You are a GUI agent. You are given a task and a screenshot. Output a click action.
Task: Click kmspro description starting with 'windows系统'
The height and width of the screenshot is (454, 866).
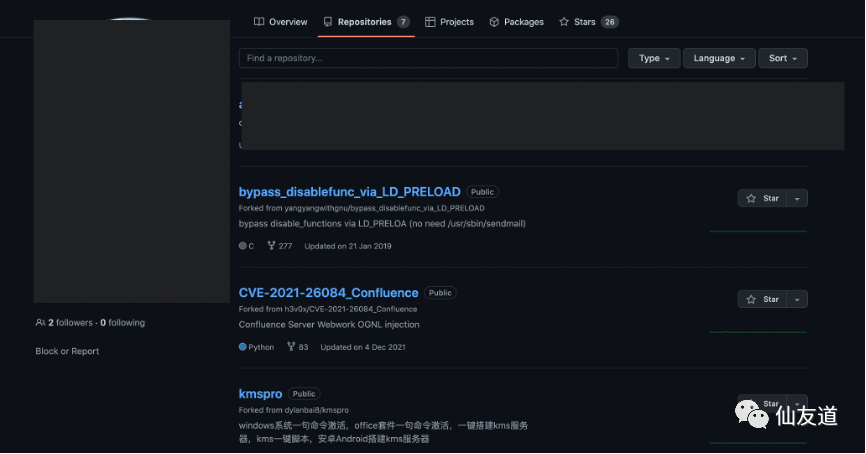point(383,432)
